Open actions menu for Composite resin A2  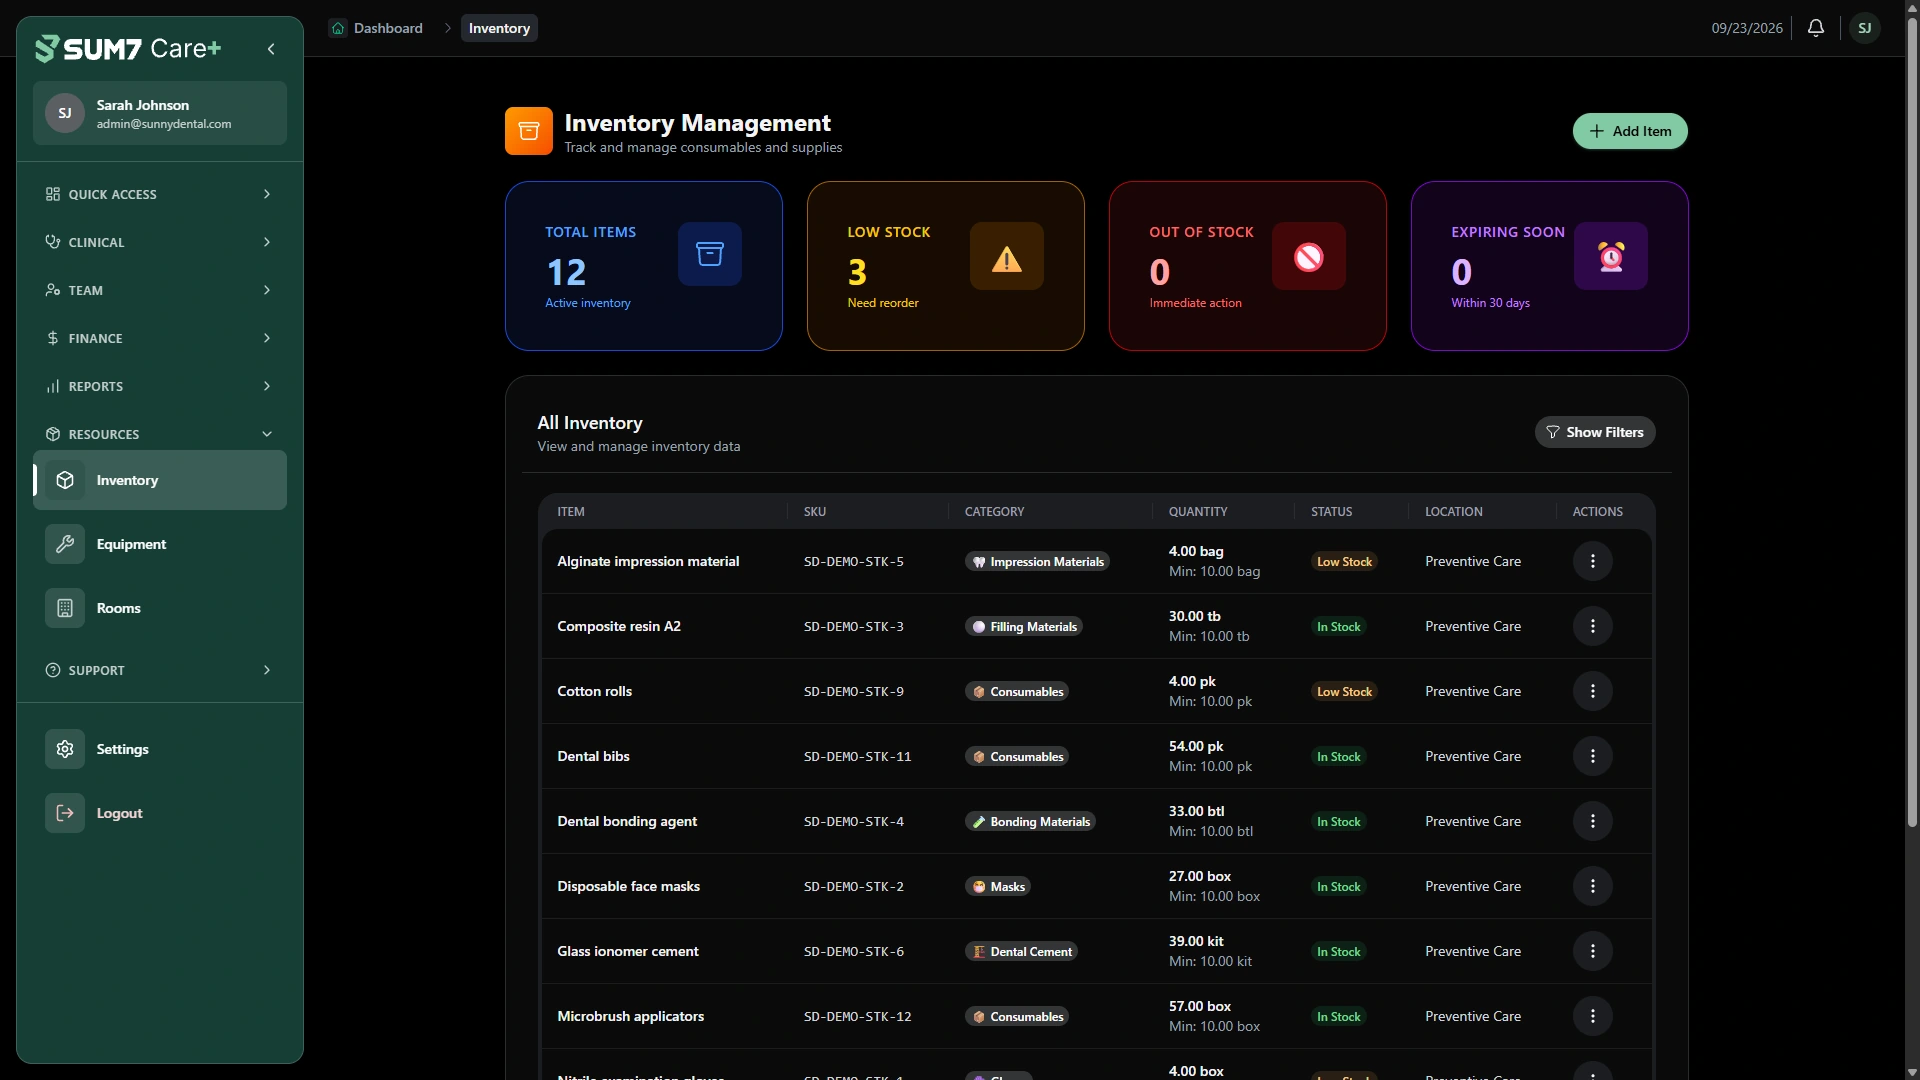tap(1593, 626)
